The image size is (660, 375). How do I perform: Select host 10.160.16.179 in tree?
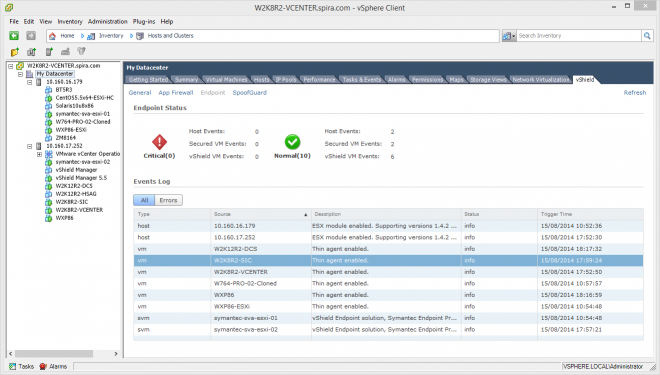tap(64, 82)
